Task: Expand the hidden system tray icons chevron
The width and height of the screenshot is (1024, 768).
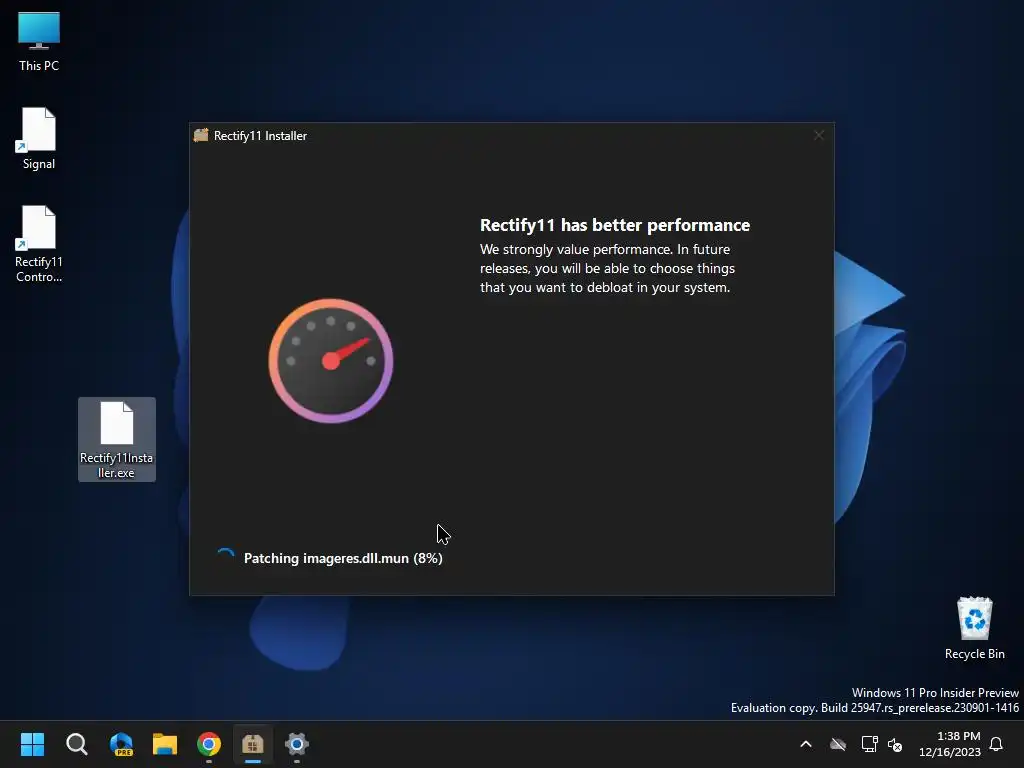Action: point(806,744)
